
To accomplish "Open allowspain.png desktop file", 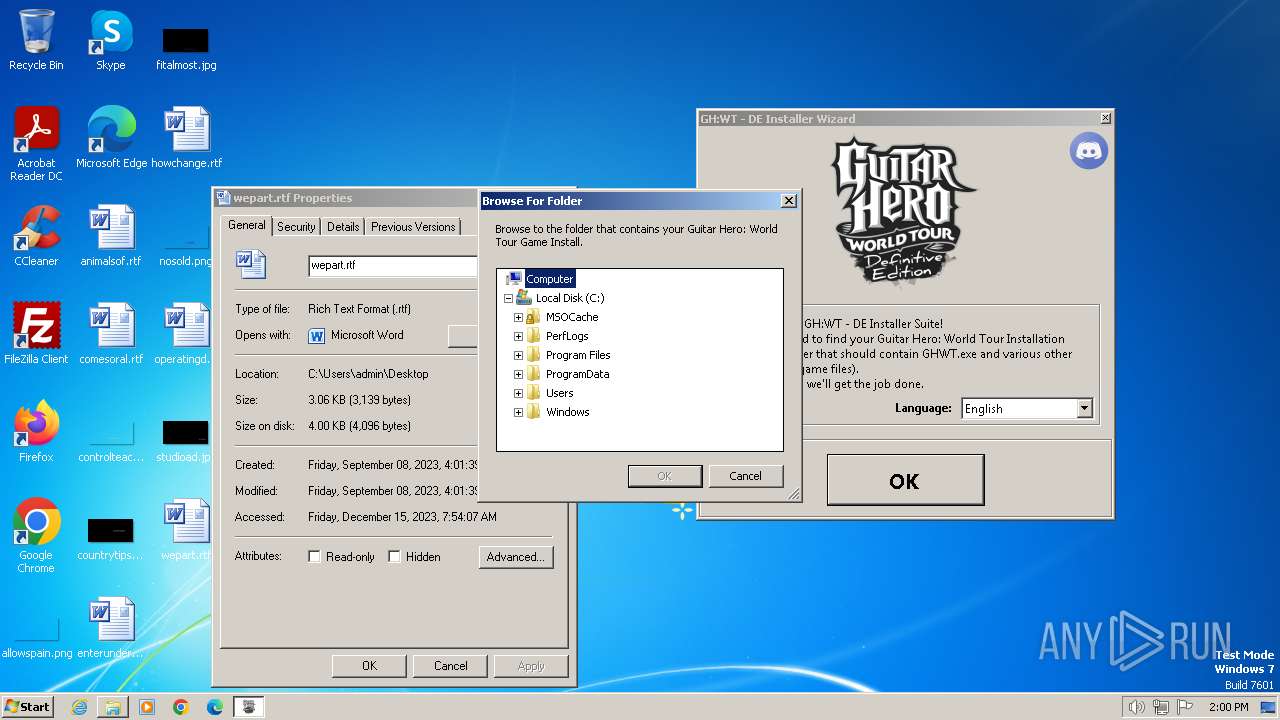I will click(x=37, y=638).
